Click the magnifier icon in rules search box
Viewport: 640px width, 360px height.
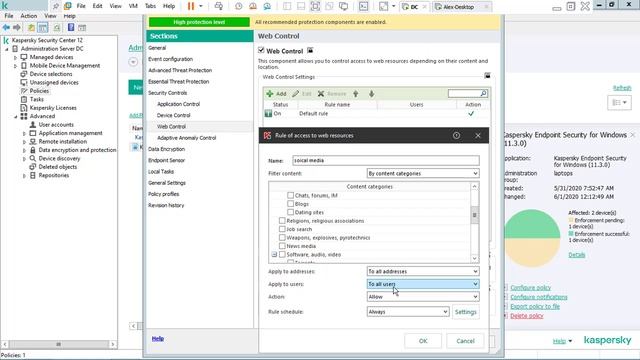pos(483,93)
